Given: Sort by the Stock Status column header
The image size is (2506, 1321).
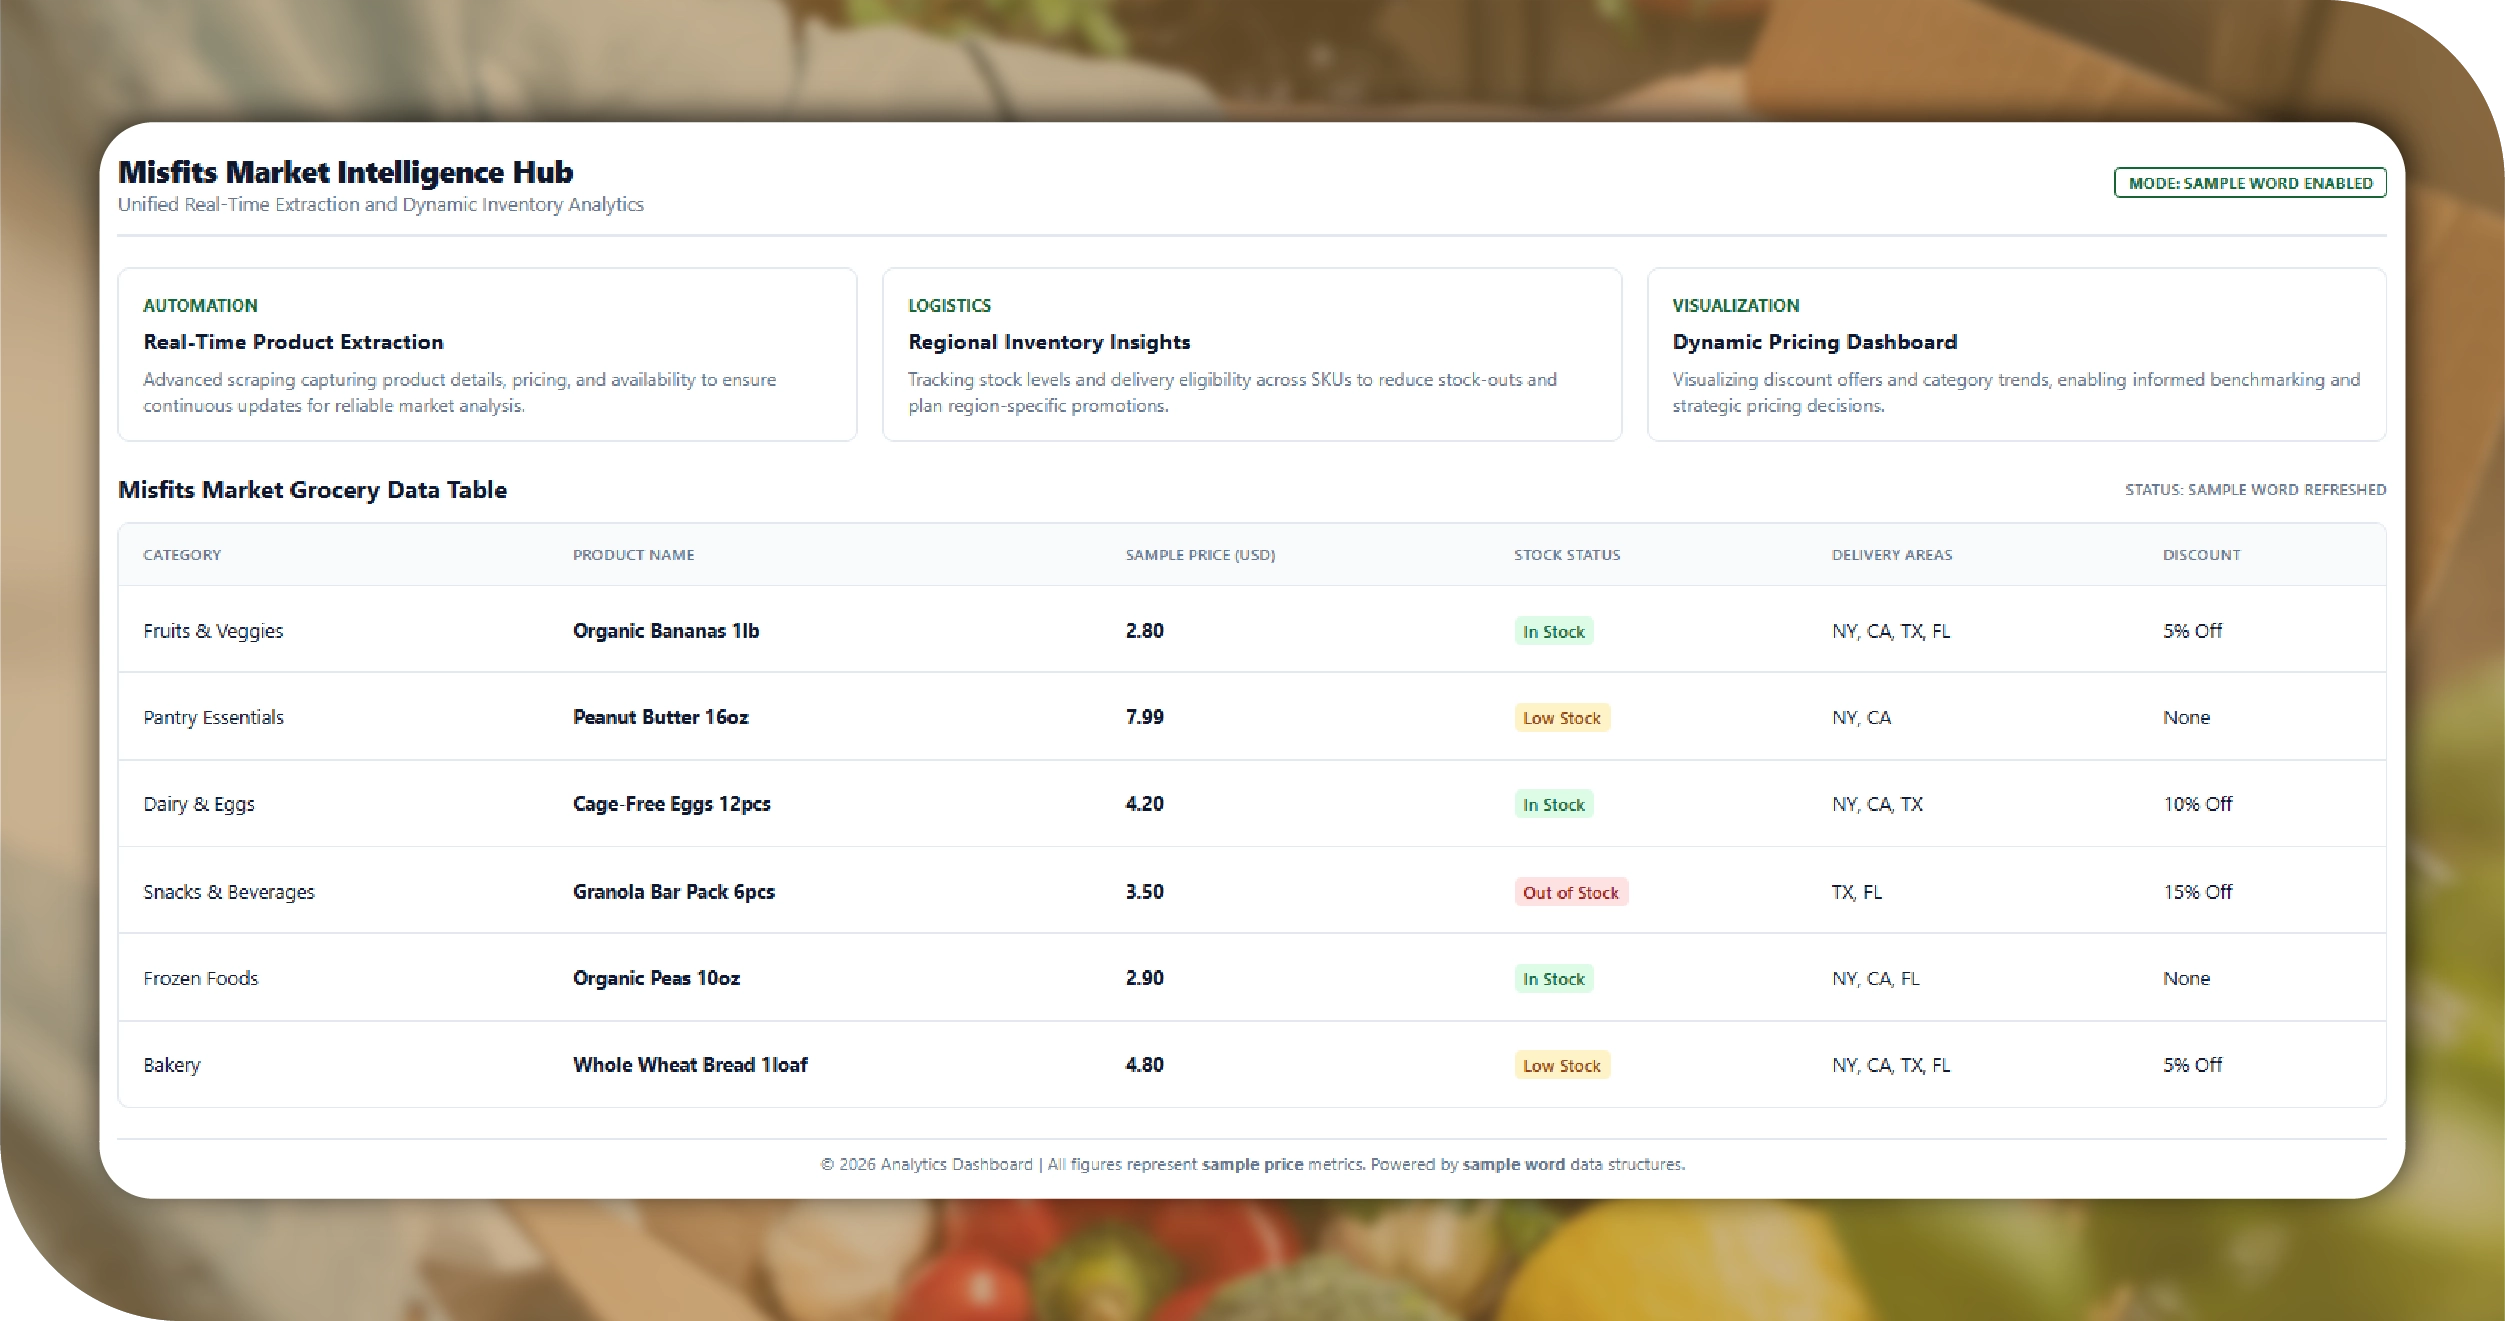Looking at the screenshot, I should (1566, 555).
